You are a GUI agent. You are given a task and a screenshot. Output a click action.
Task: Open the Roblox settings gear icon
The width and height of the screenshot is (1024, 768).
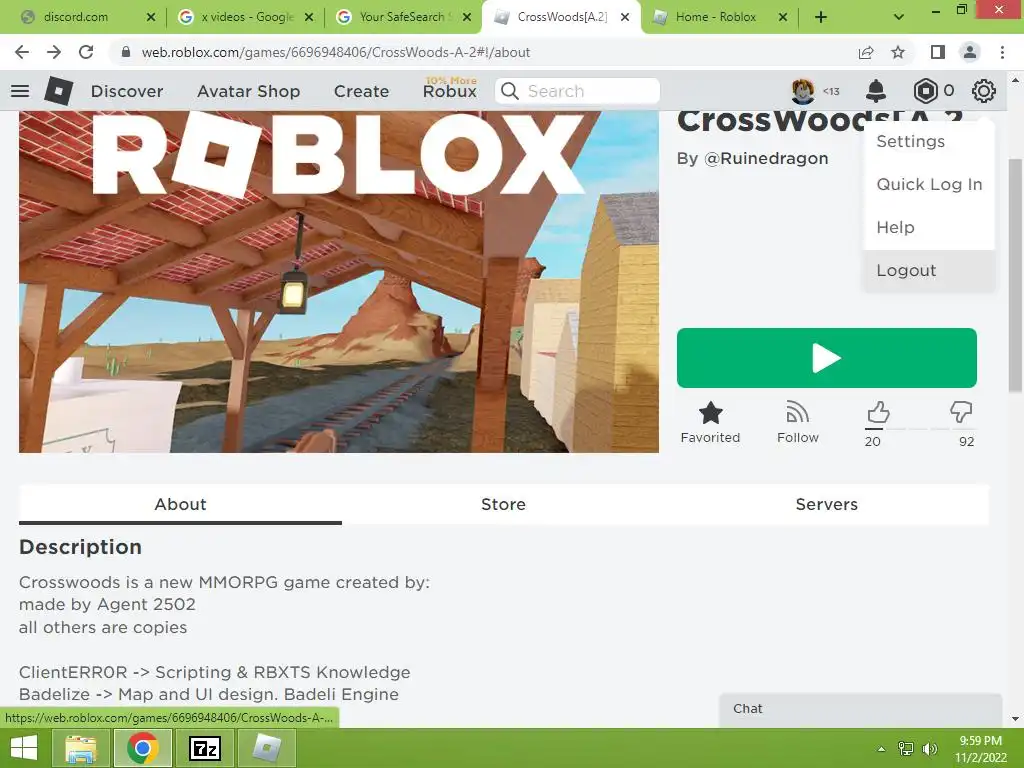(x=984, y=91)
